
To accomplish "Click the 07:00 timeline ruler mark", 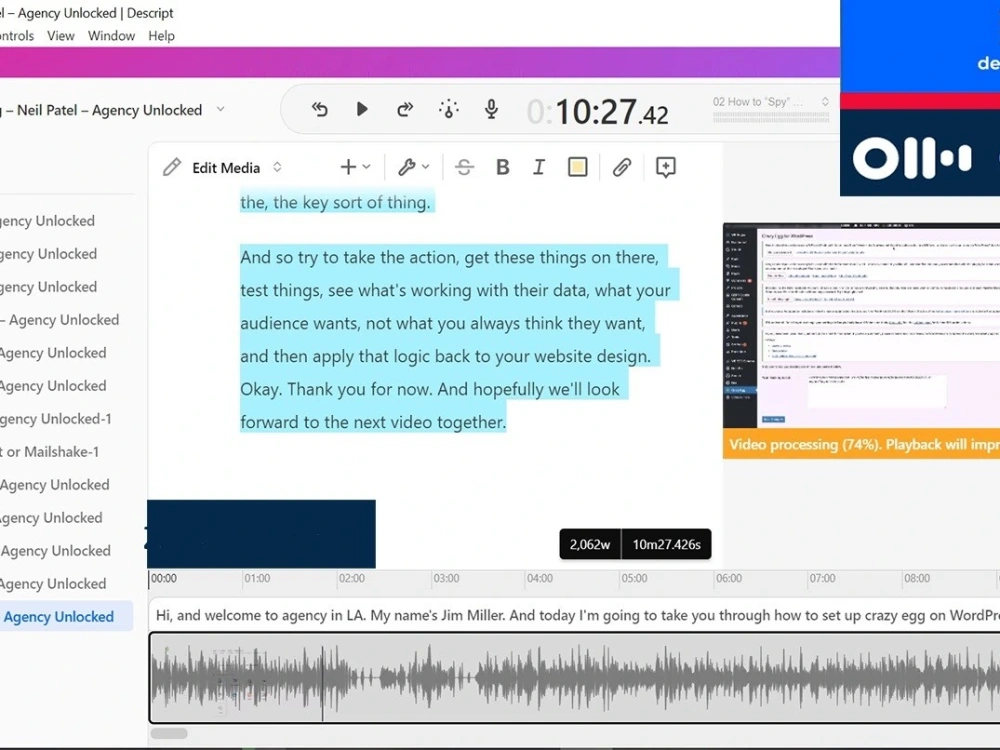I will 823,578.
